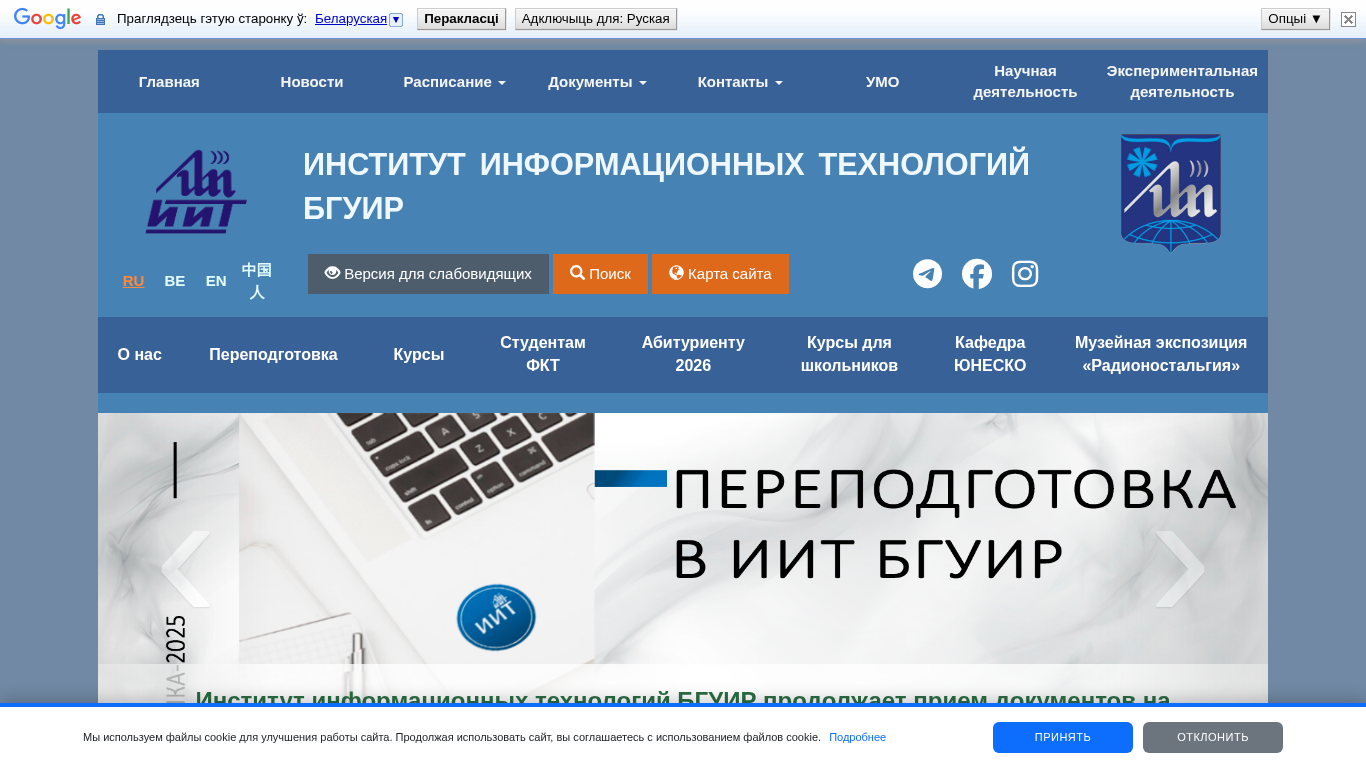Open the Telegram channel icon
Screen dimensions: 1366x768
click(x=927, y=274)
